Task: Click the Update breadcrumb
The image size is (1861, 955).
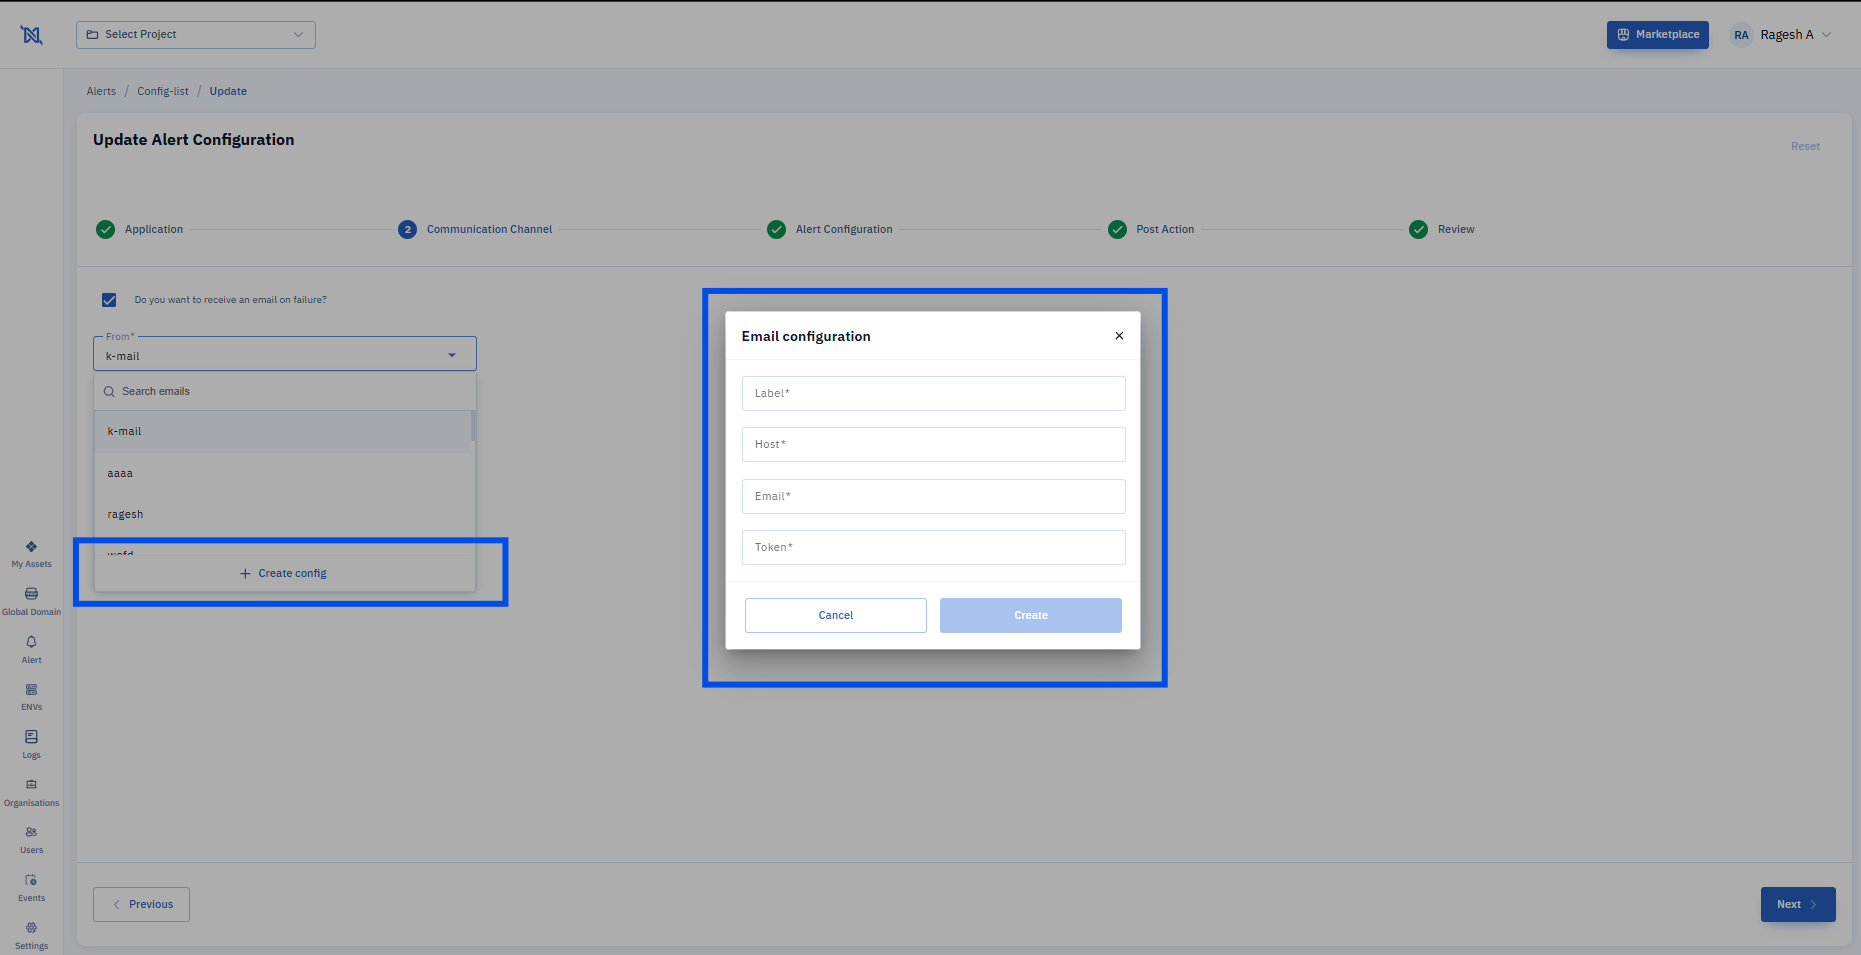Action: pyautogui.click(x=228, y=91)
